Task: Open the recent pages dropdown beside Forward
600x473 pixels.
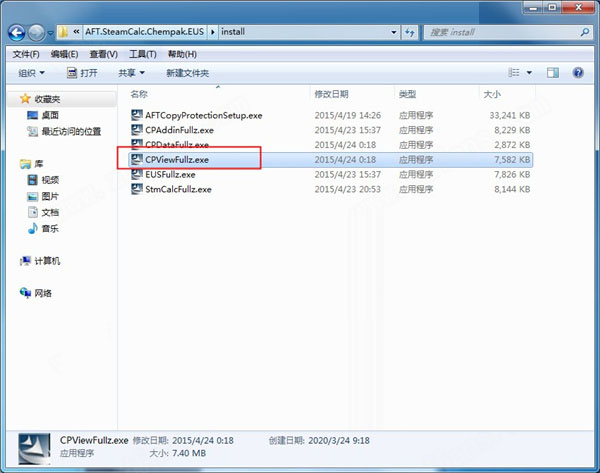Action: pos(51,33)
